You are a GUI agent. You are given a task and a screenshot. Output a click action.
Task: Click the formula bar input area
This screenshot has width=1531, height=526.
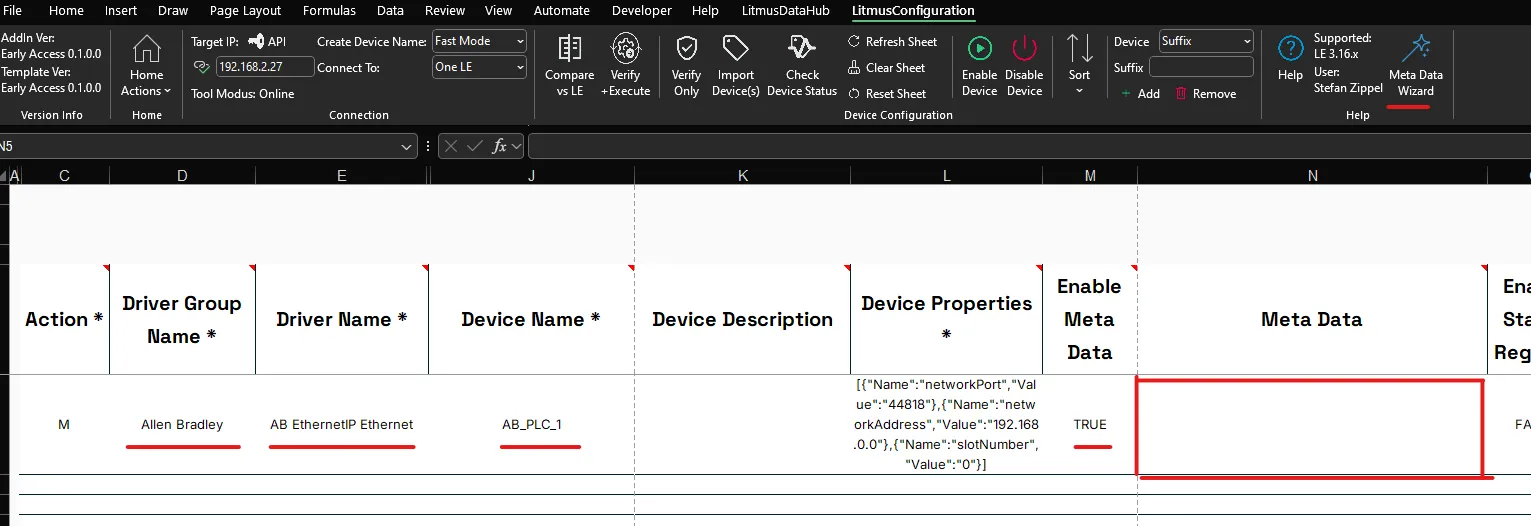1029,146
